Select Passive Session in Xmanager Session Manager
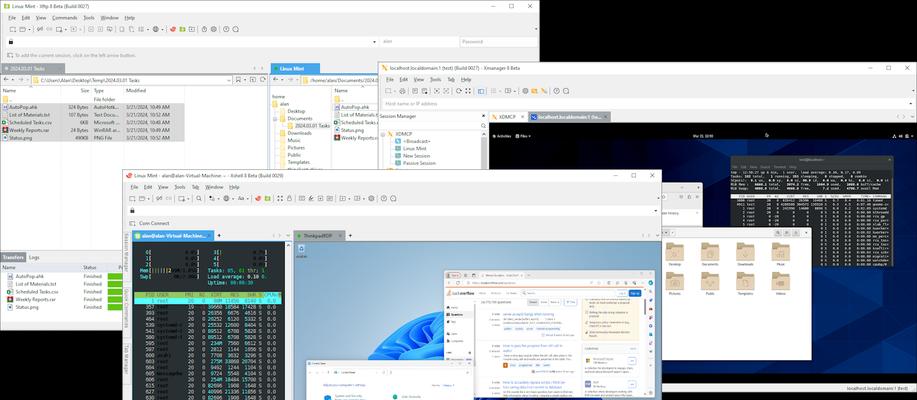917x400 pixels. (x=419, y=163)
